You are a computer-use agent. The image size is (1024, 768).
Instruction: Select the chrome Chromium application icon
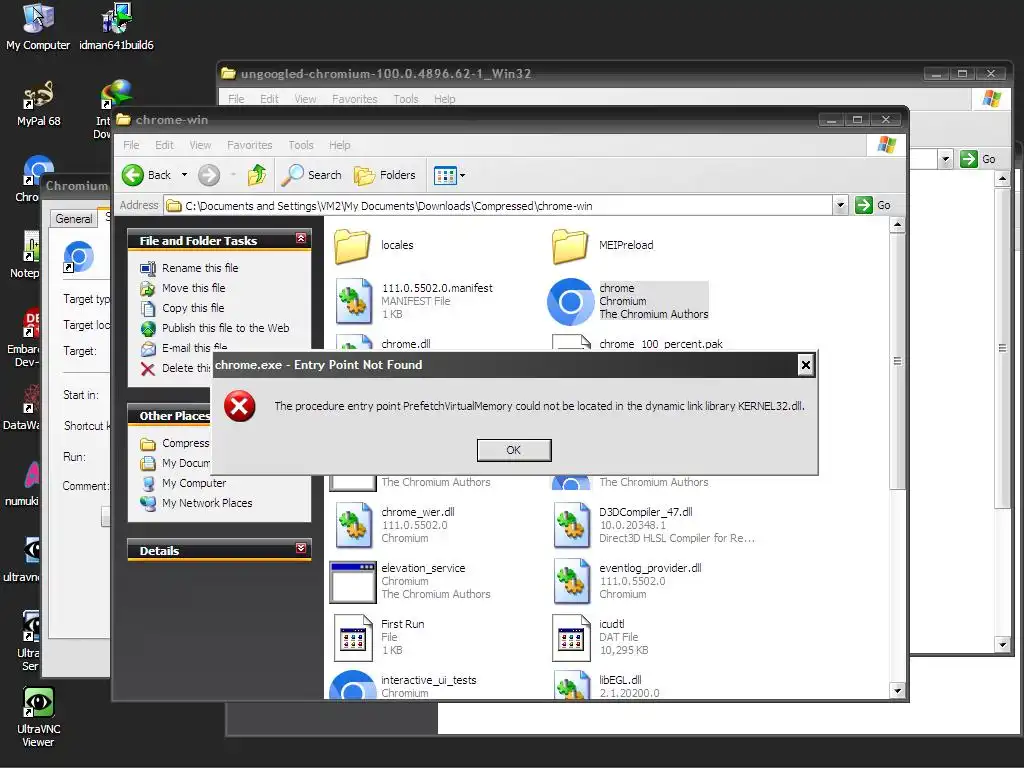571,302
